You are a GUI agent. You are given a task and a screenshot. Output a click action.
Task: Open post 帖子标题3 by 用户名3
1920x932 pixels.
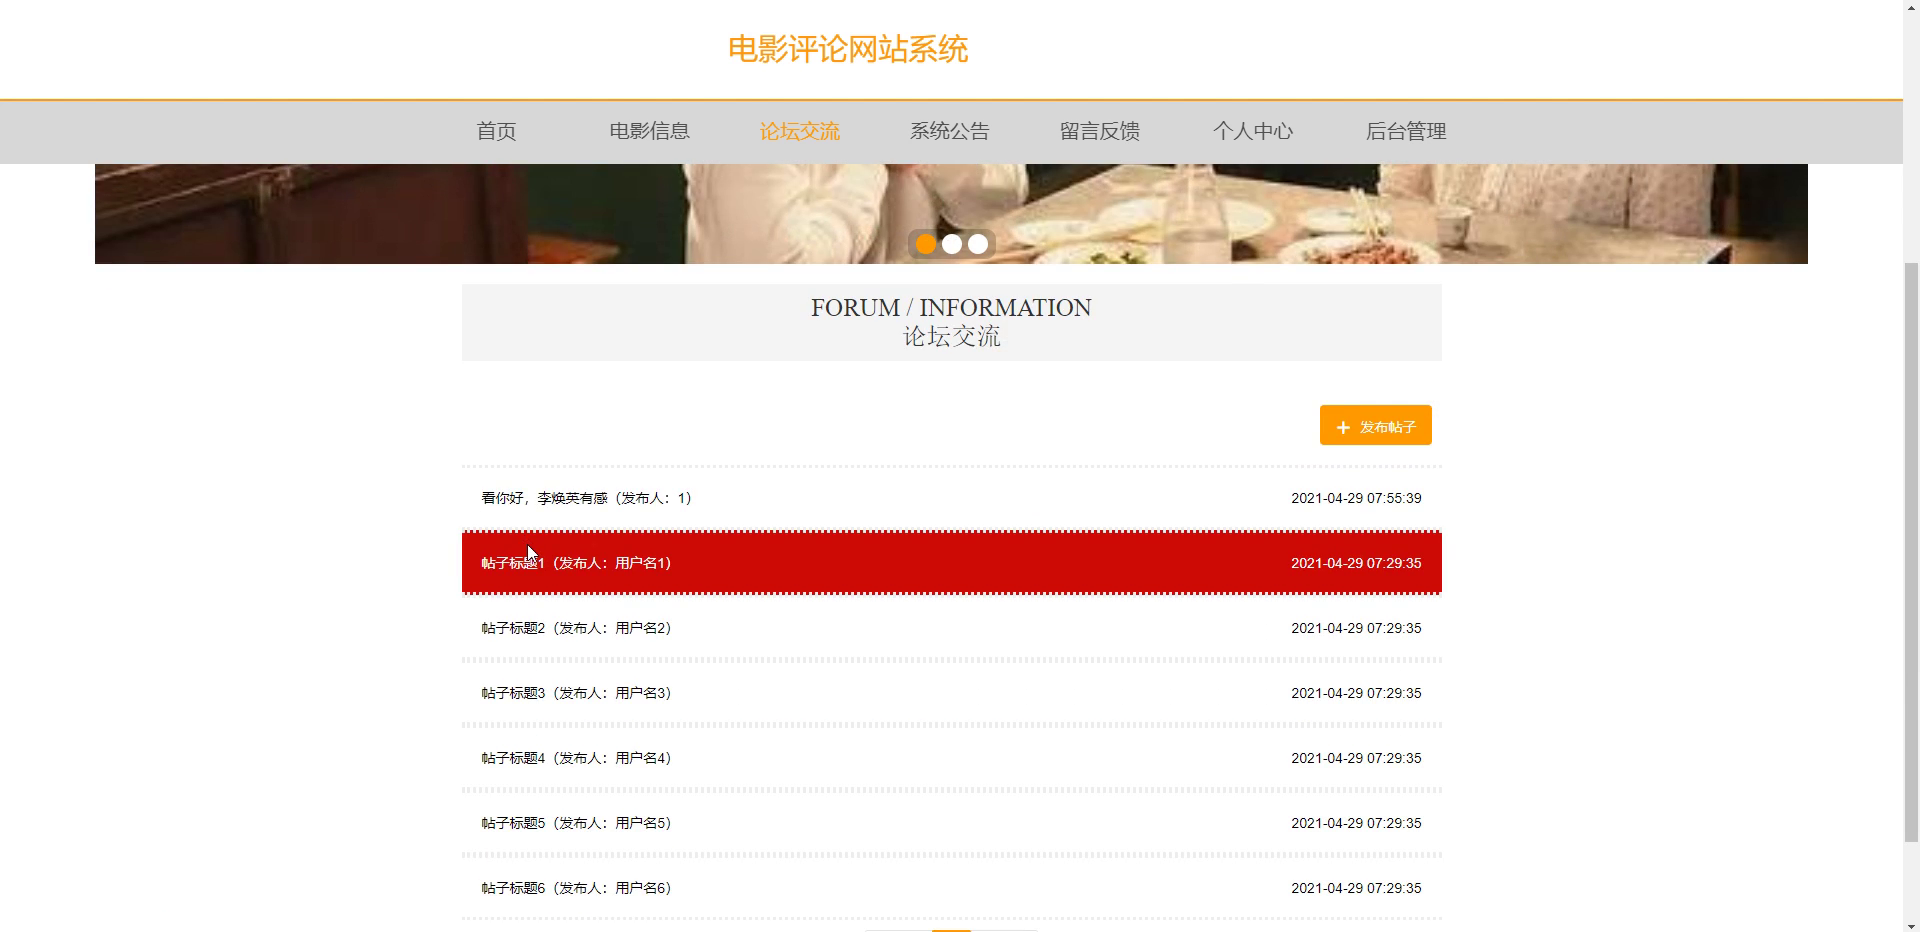tap(952, 693)
